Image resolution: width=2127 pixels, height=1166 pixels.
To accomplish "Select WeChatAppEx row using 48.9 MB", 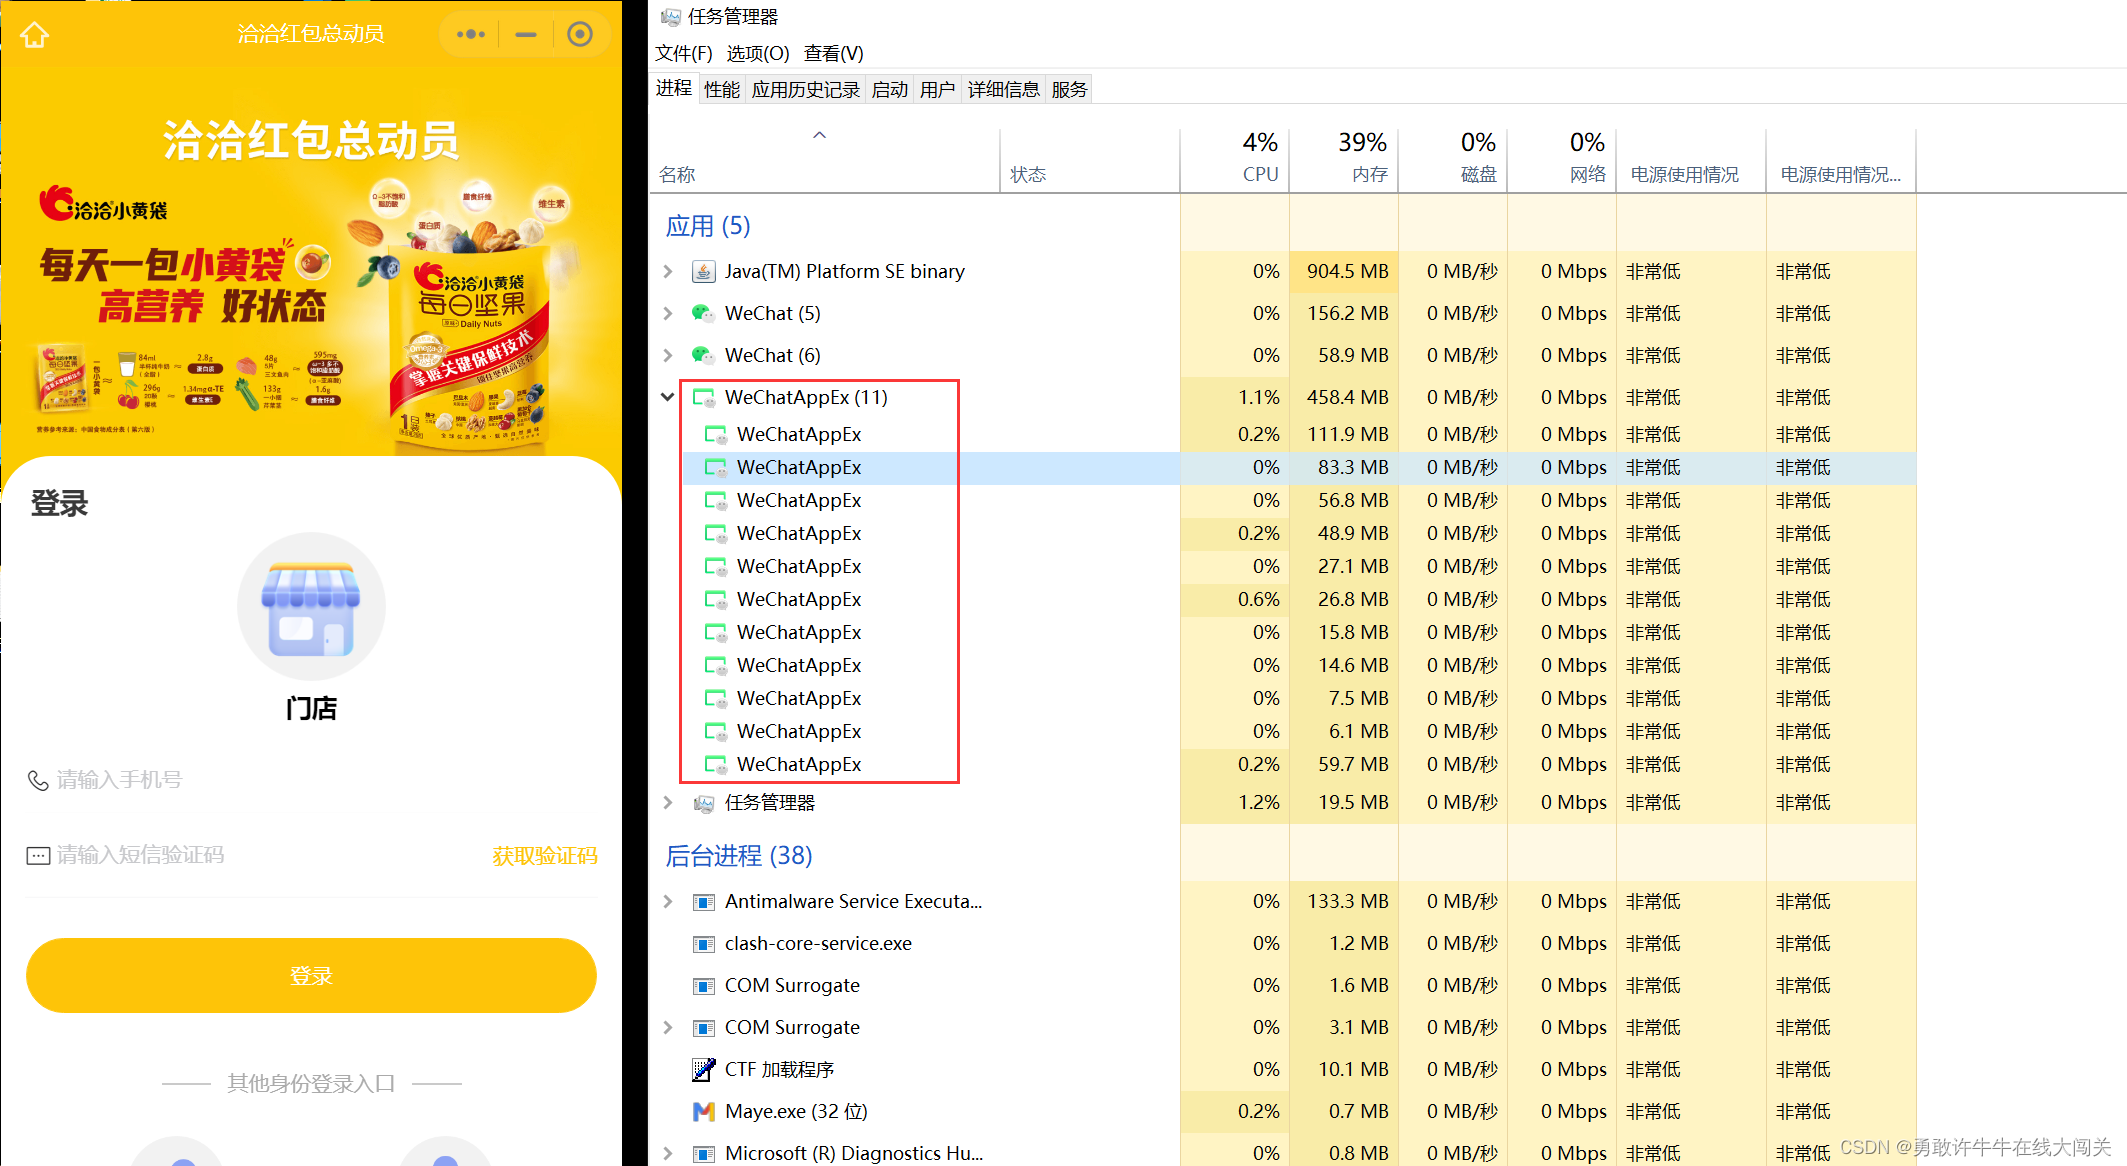I will 1299,534.
